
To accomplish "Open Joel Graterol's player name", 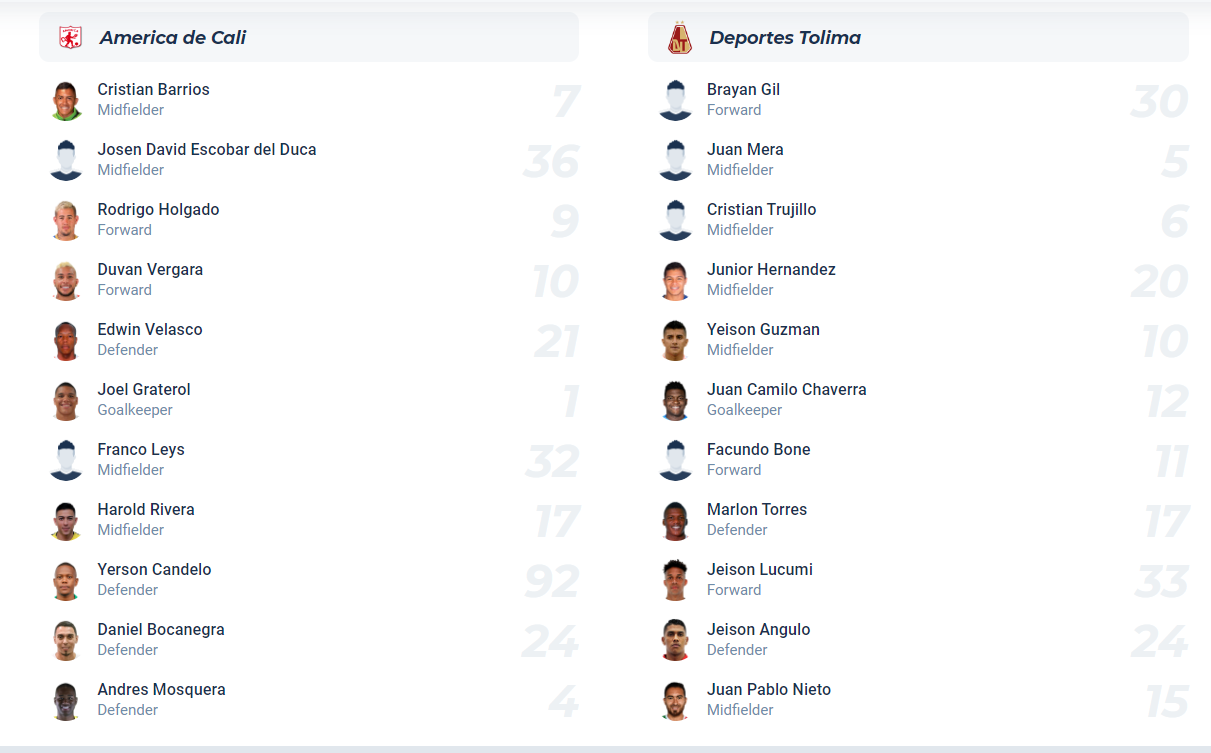I will [144, 390].
